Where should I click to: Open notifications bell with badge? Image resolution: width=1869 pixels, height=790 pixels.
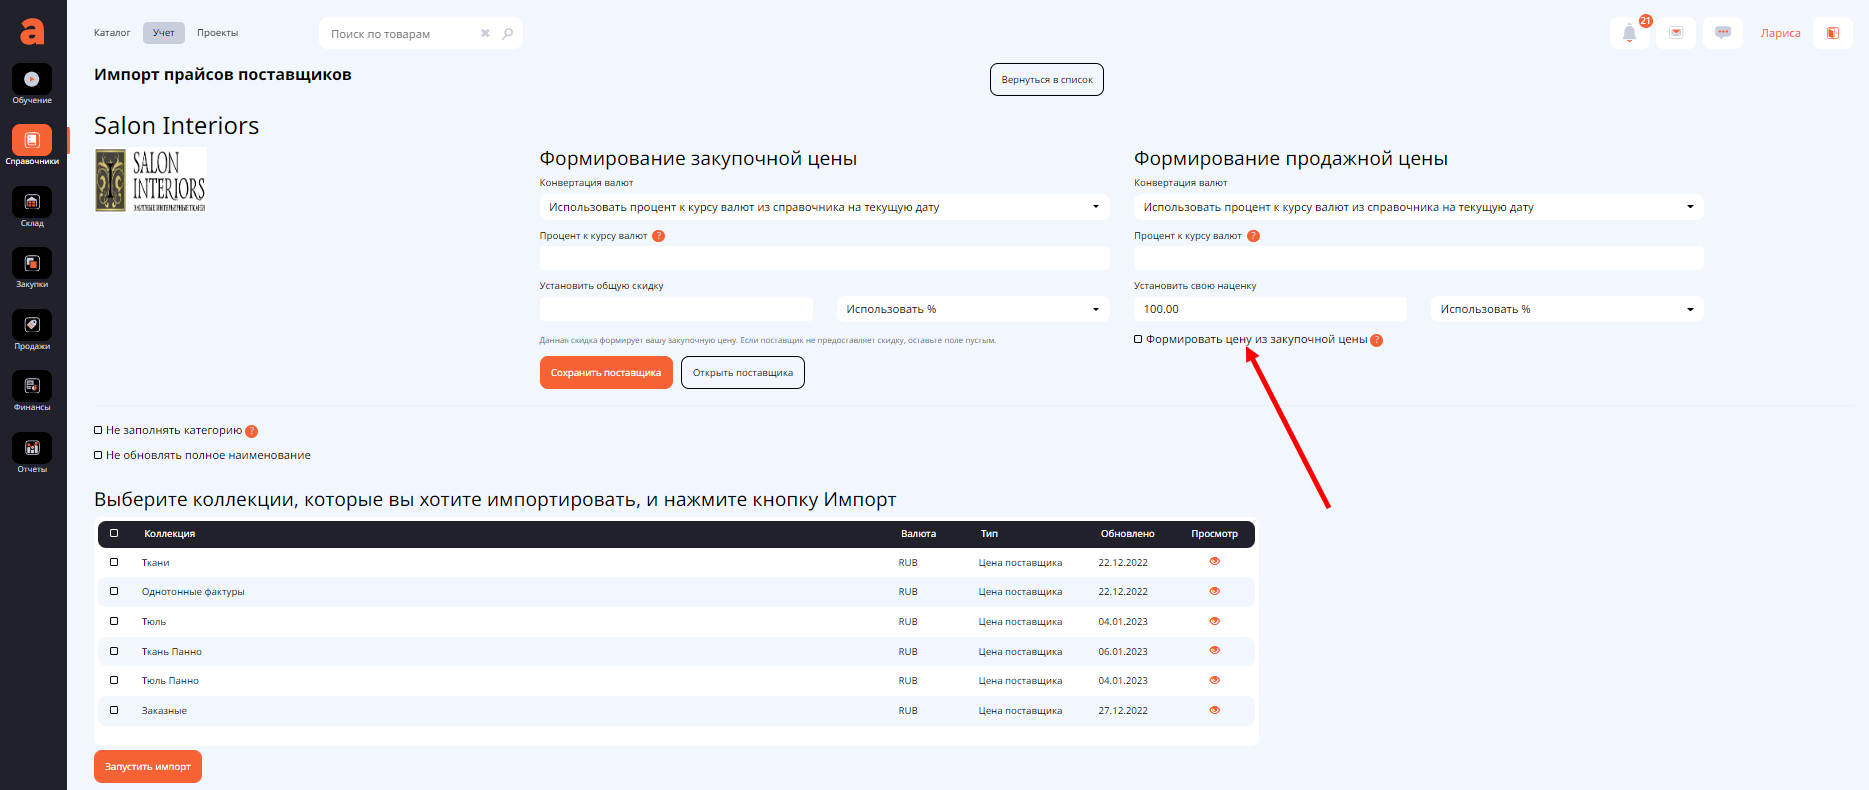coord(1629,33)
